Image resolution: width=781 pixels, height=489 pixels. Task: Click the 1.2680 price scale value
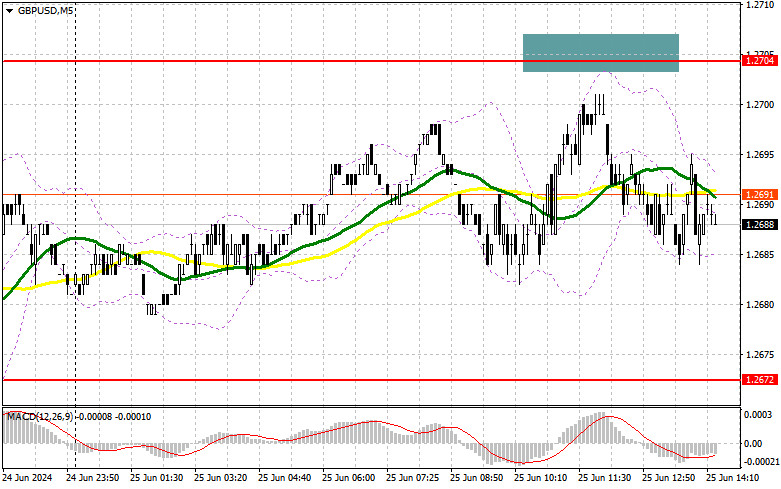tap(760, 304)
